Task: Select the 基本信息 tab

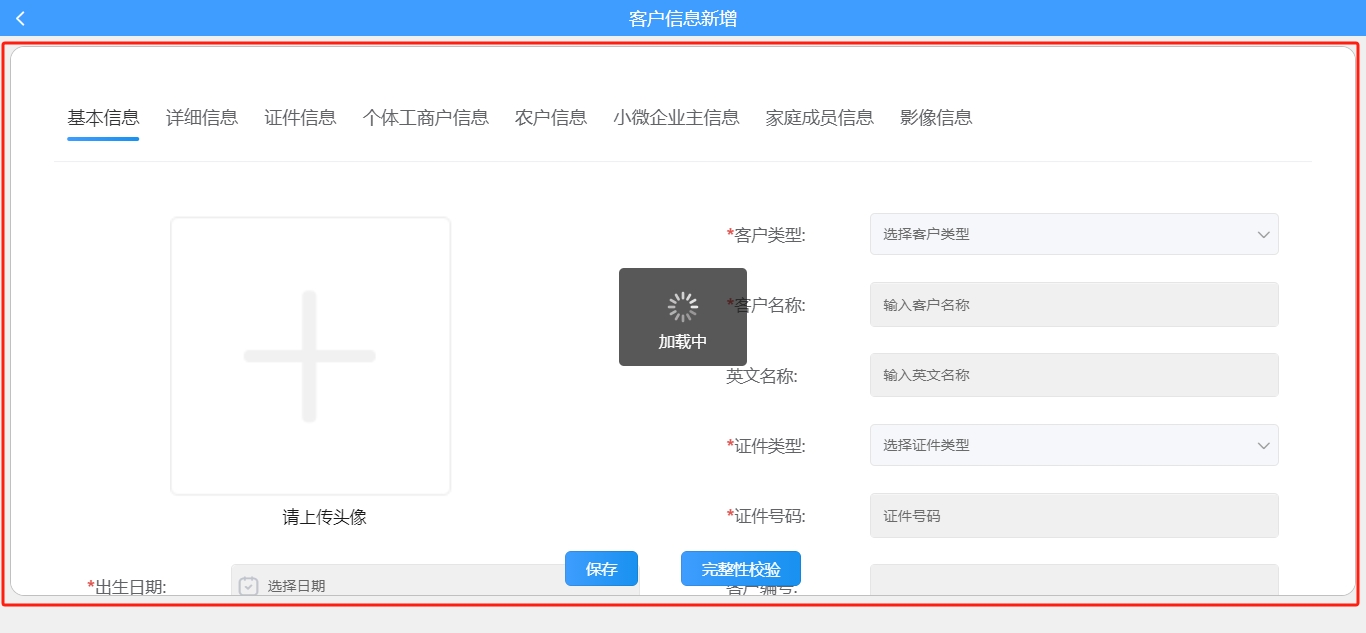Action: (103, 117)
